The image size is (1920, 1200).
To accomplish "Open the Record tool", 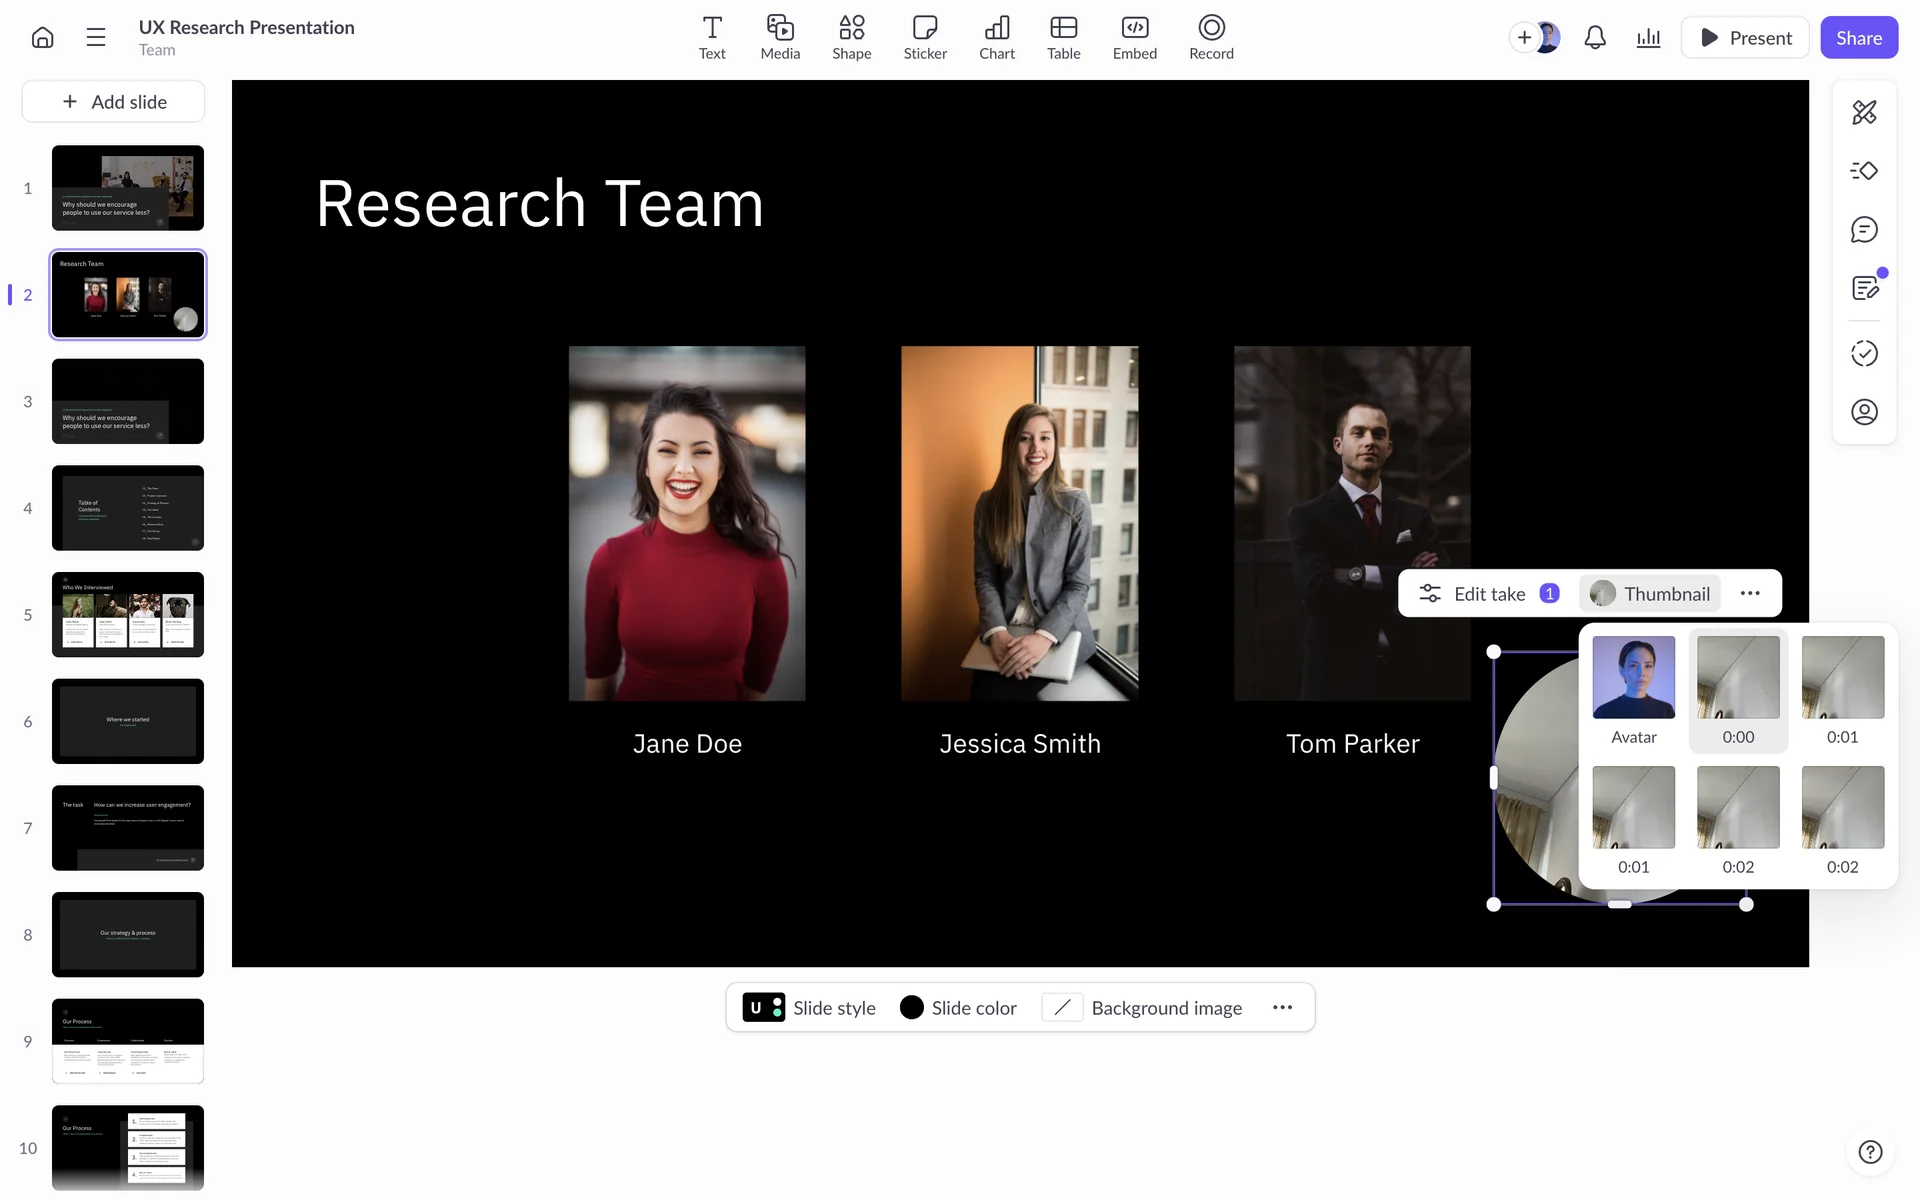I will click(x=1211, y=37).
